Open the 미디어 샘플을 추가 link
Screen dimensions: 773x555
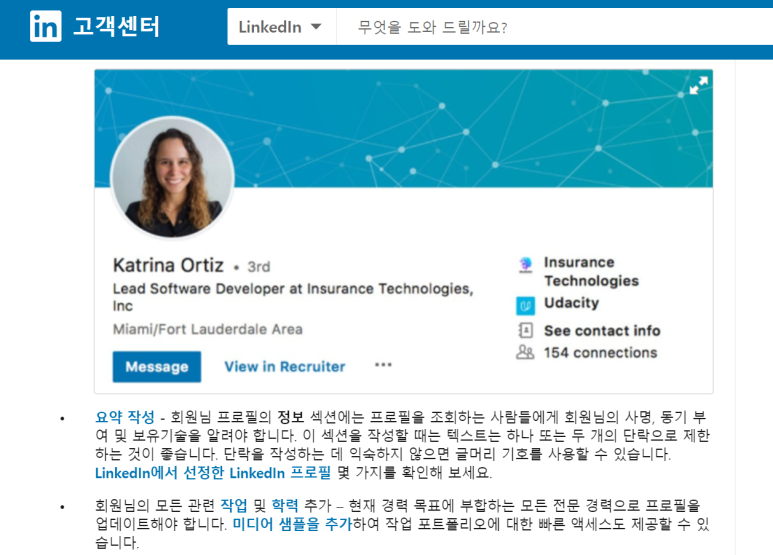292,523
